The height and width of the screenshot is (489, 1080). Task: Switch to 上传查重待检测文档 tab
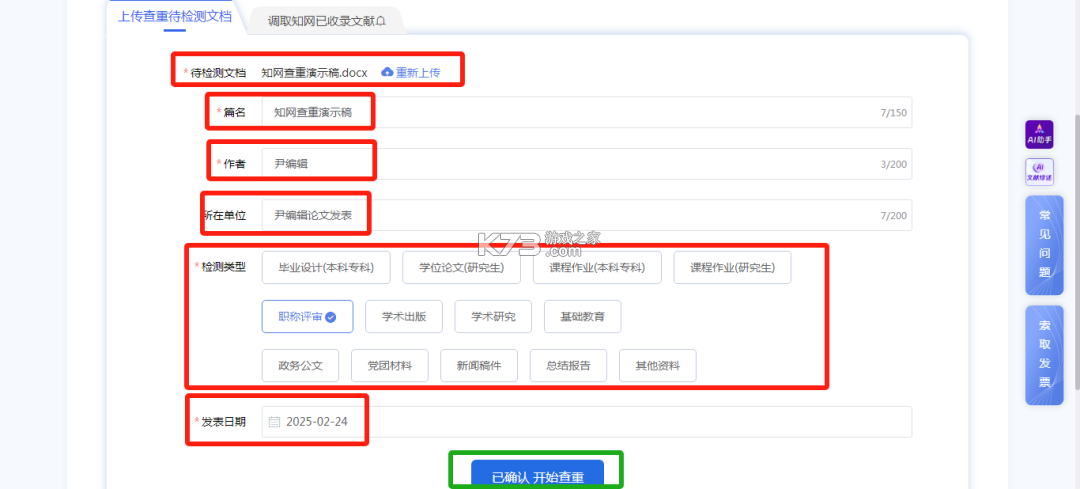[x=174, y=16]
